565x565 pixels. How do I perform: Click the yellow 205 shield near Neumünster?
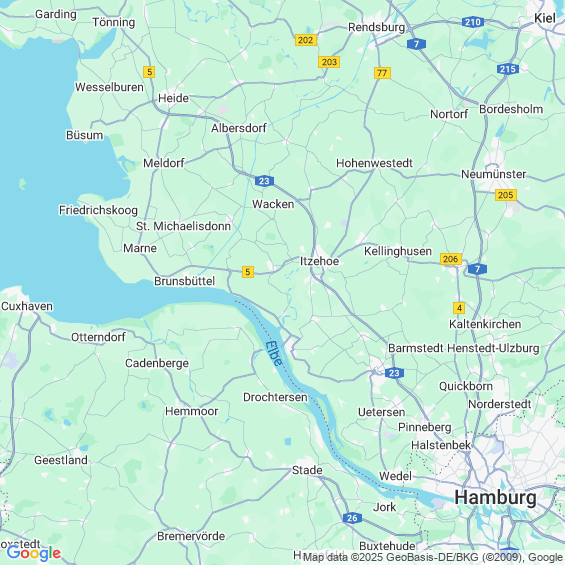point(506,195)
